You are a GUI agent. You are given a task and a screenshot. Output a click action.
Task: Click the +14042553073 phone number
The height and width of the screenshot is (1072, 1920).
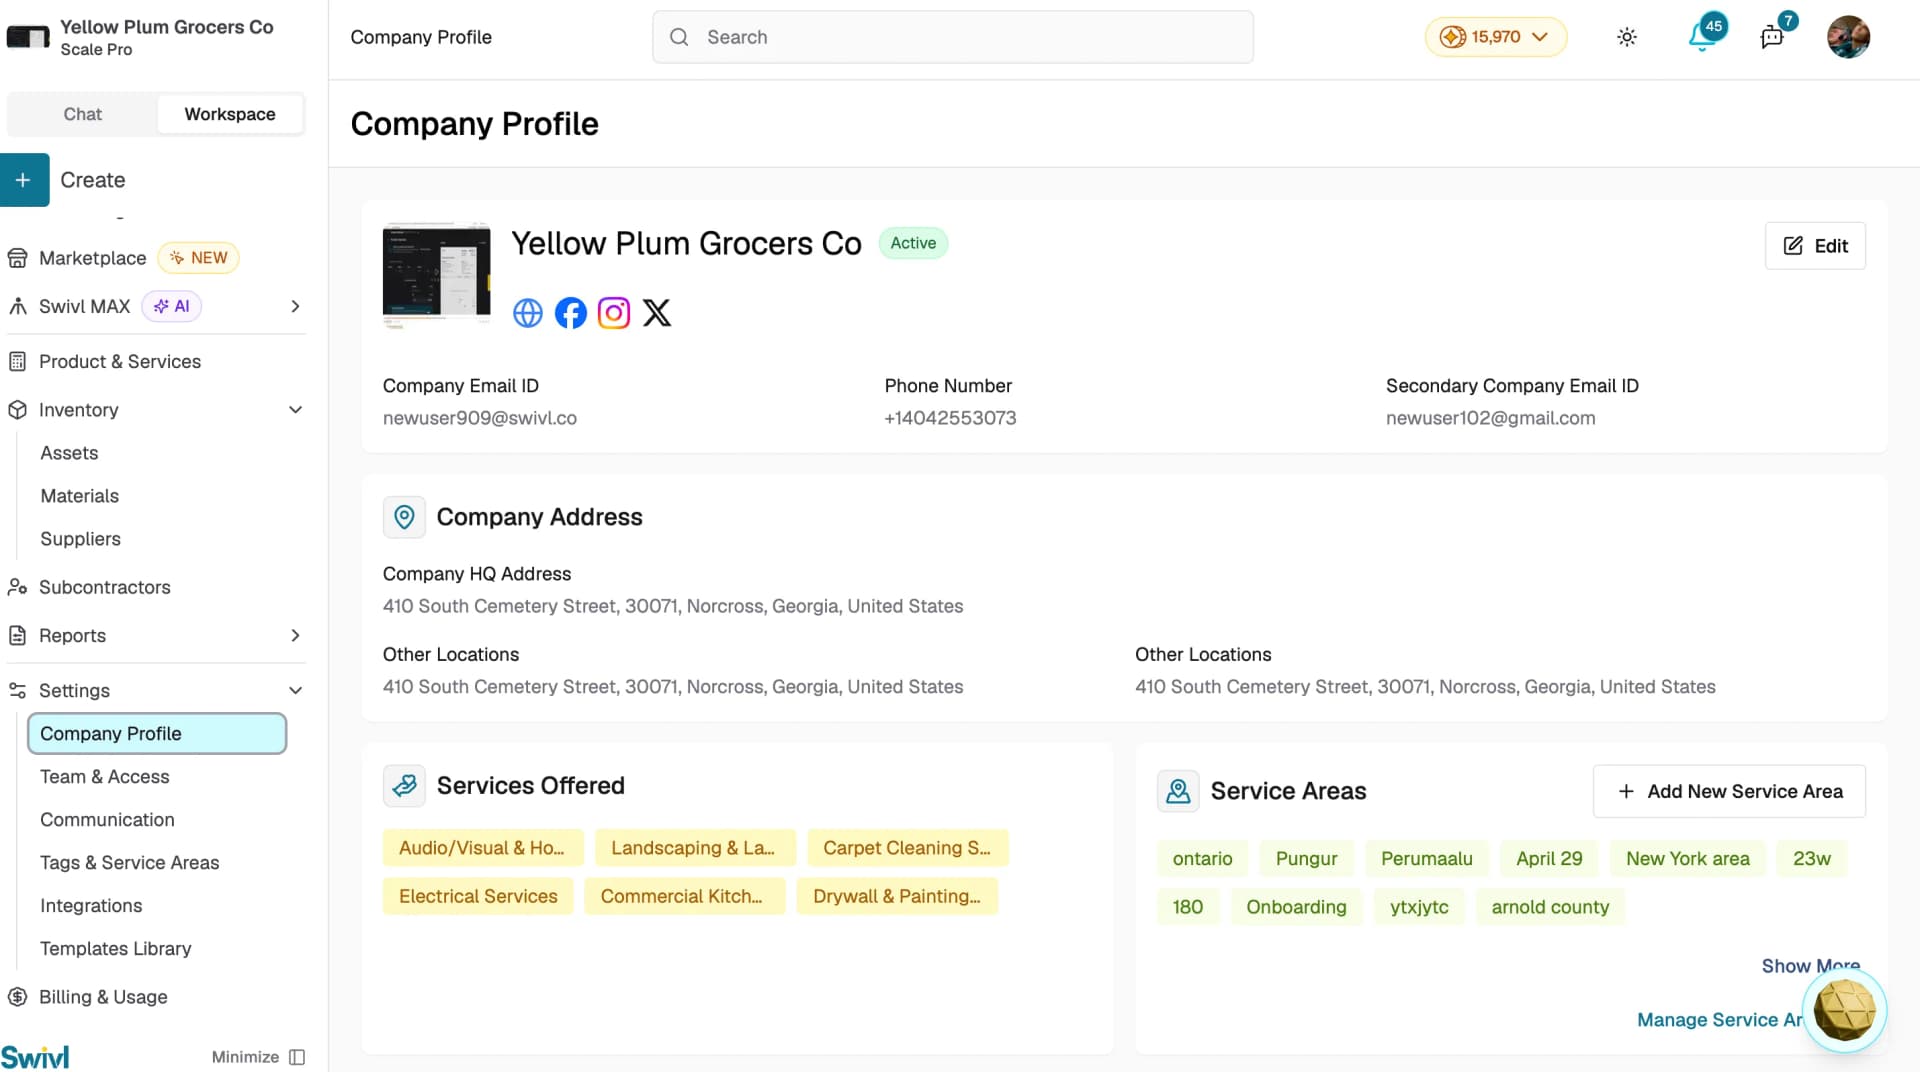click(x=950, y=418)
